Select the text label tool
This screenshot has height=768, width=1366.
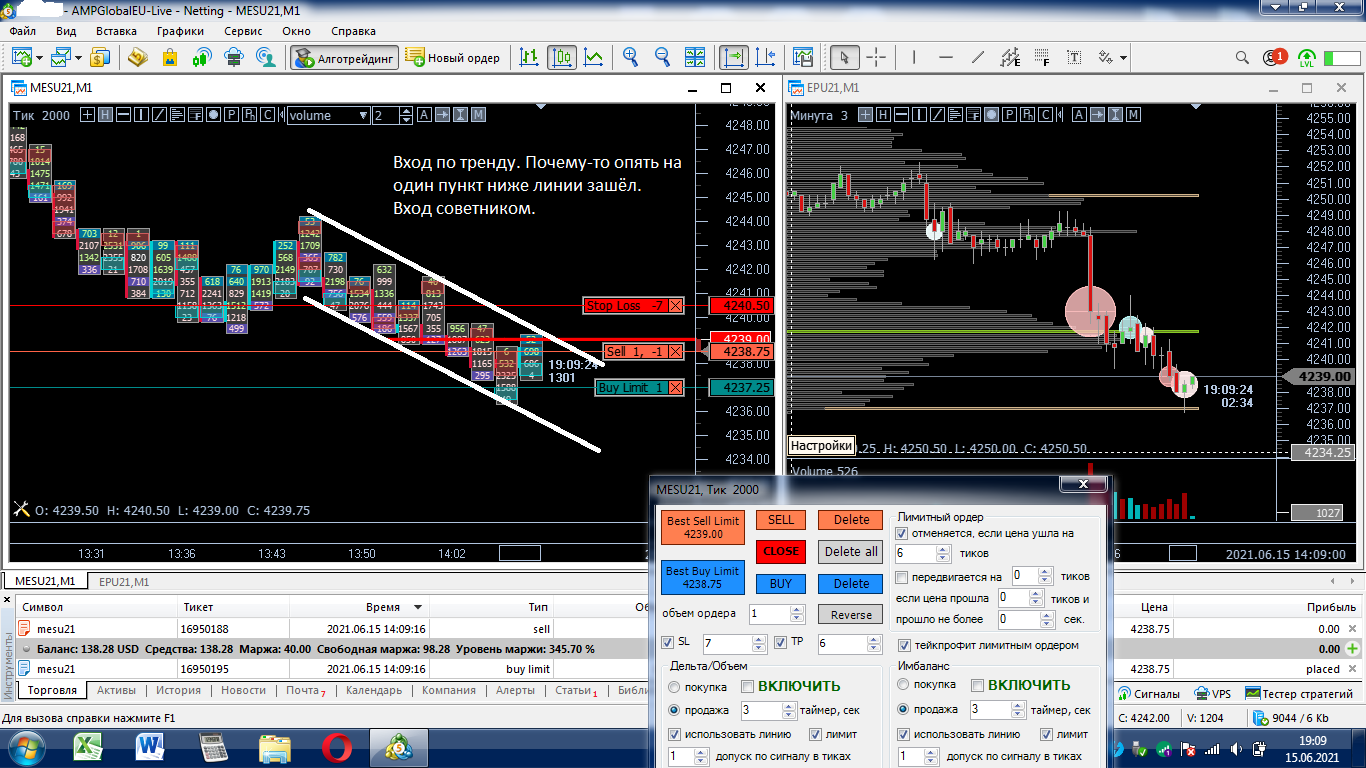pos(1074,57)
